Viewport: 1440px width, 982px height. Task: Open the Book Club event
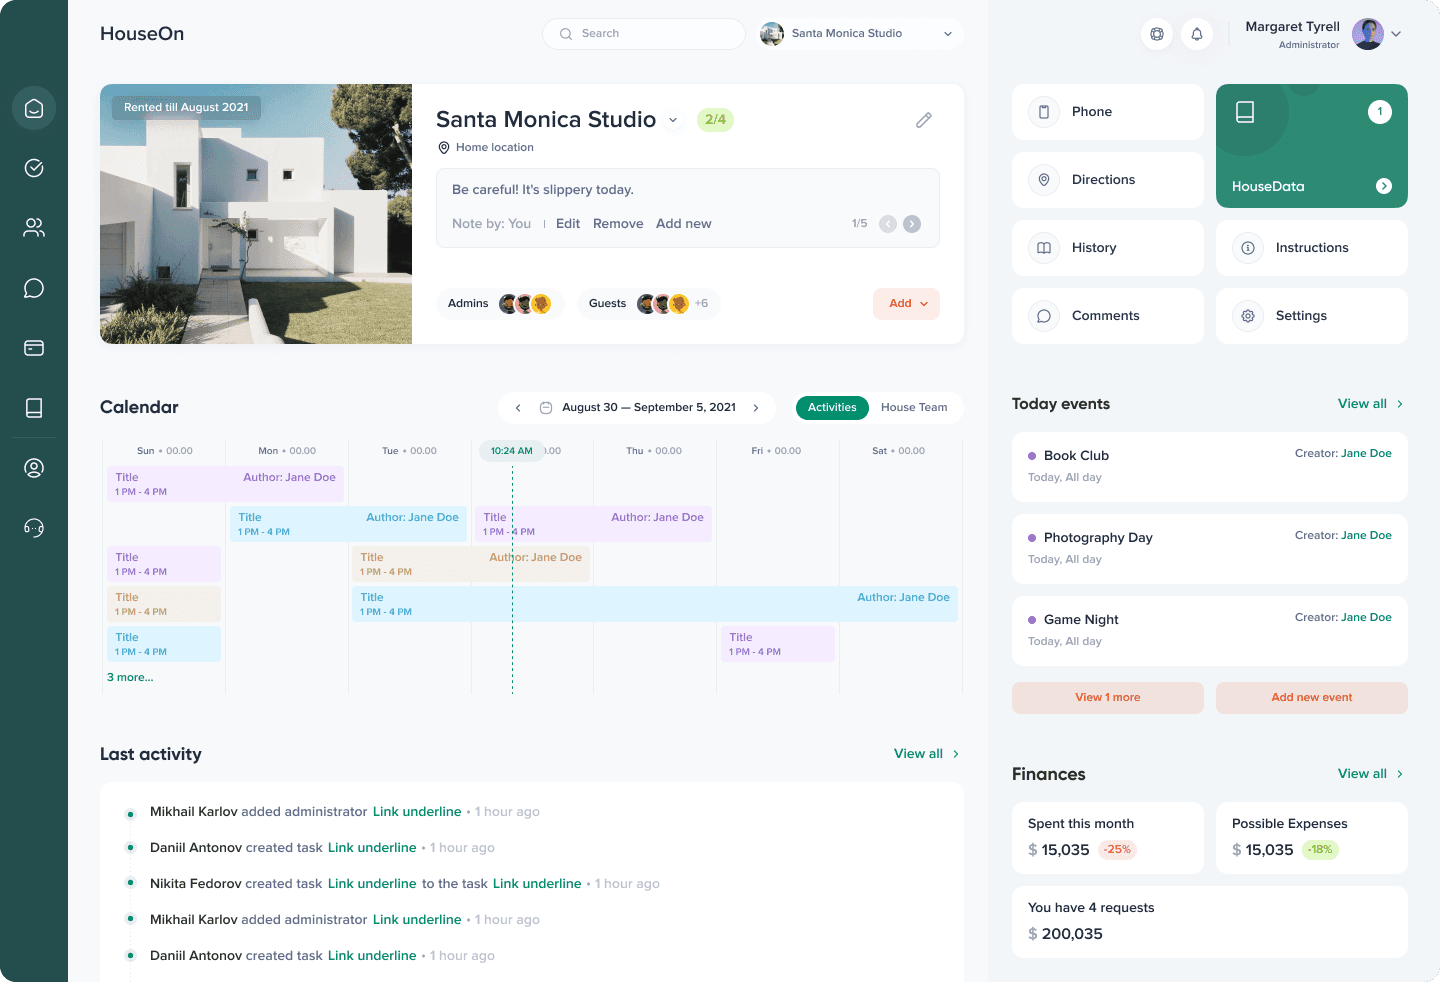pyautogui.click(x=1210, y=467)
